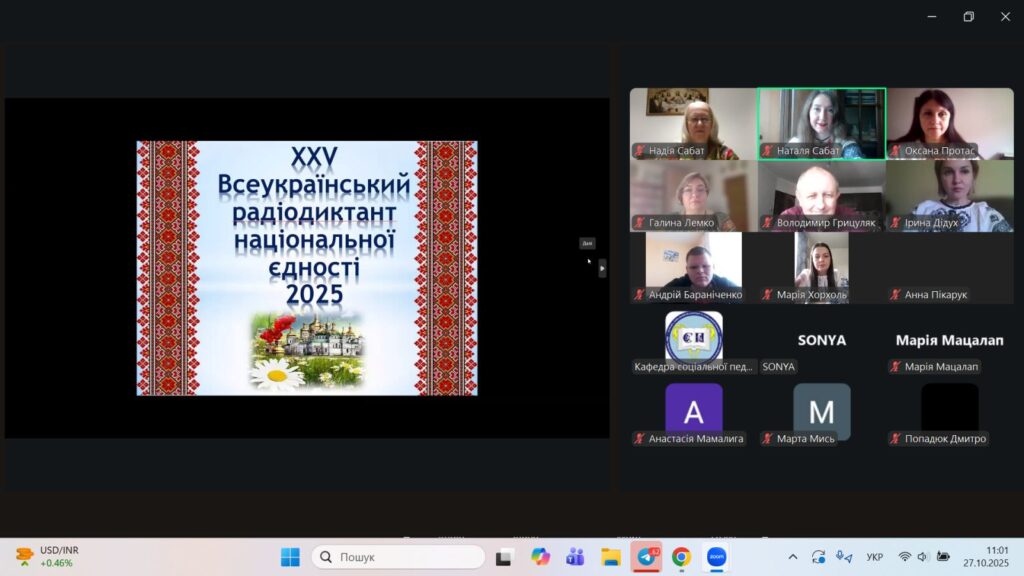Select the Володимир Грицуляк video tile

821,196
